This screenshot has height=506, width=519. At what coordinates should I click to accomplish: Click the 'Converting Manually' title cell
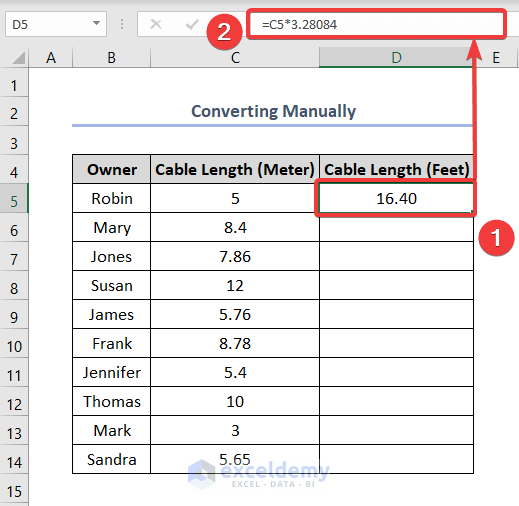coord(273,111)
